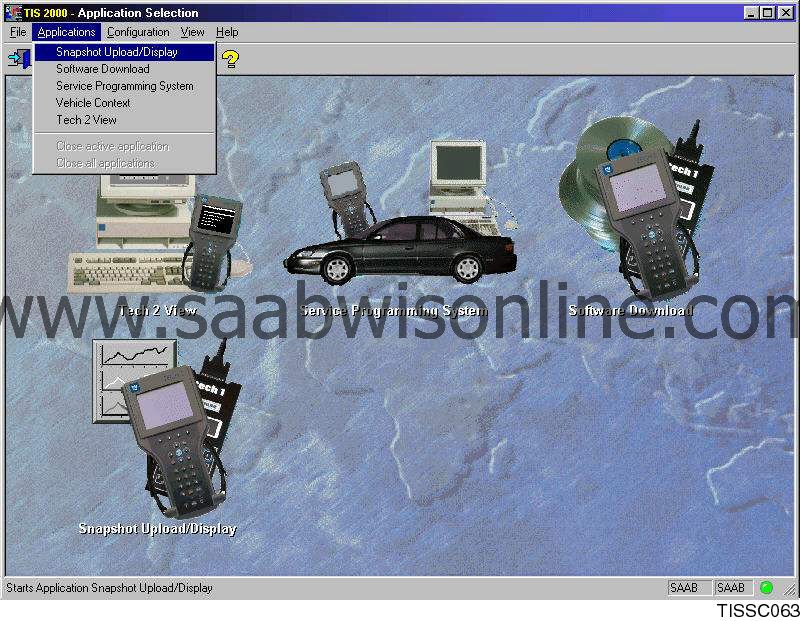800x621 pixels.
Task: Open the File menu
Action: pos(18,32)
